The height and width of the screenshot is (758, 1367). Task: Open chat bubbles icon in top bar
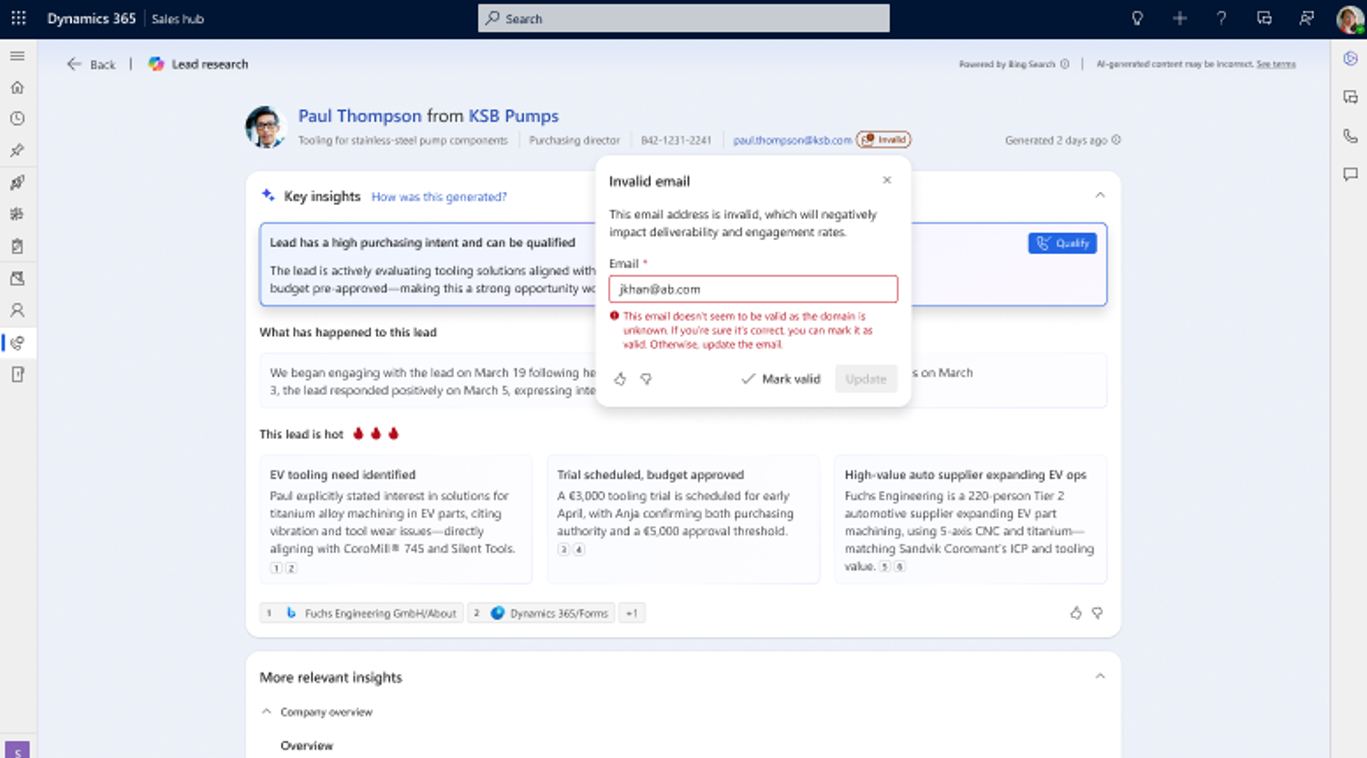pos(1264,19)
